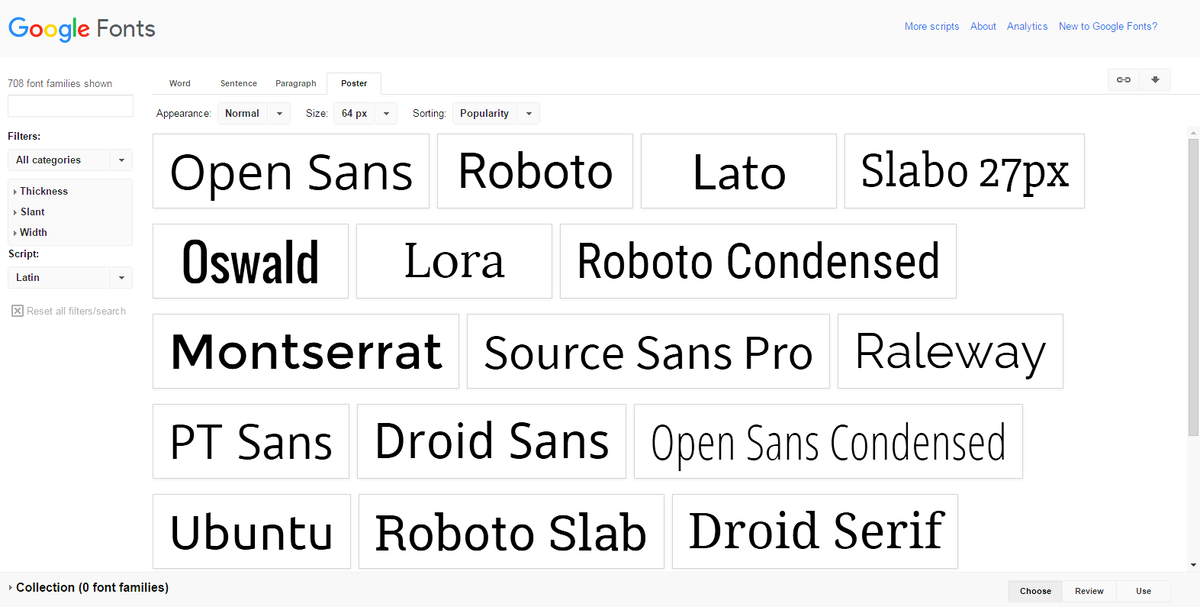The width and height of the screenshot is (1200, 607).
Task: Select the Poster tab
Action: tap(353, 84)
